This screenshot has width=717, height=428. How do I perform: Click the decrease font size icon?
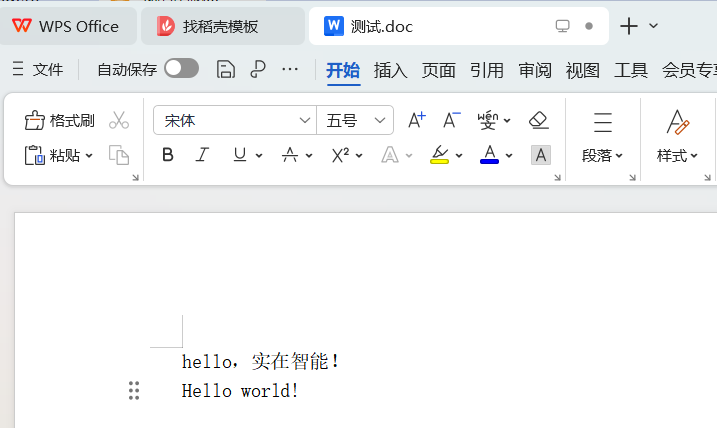(x=451, y=121)
